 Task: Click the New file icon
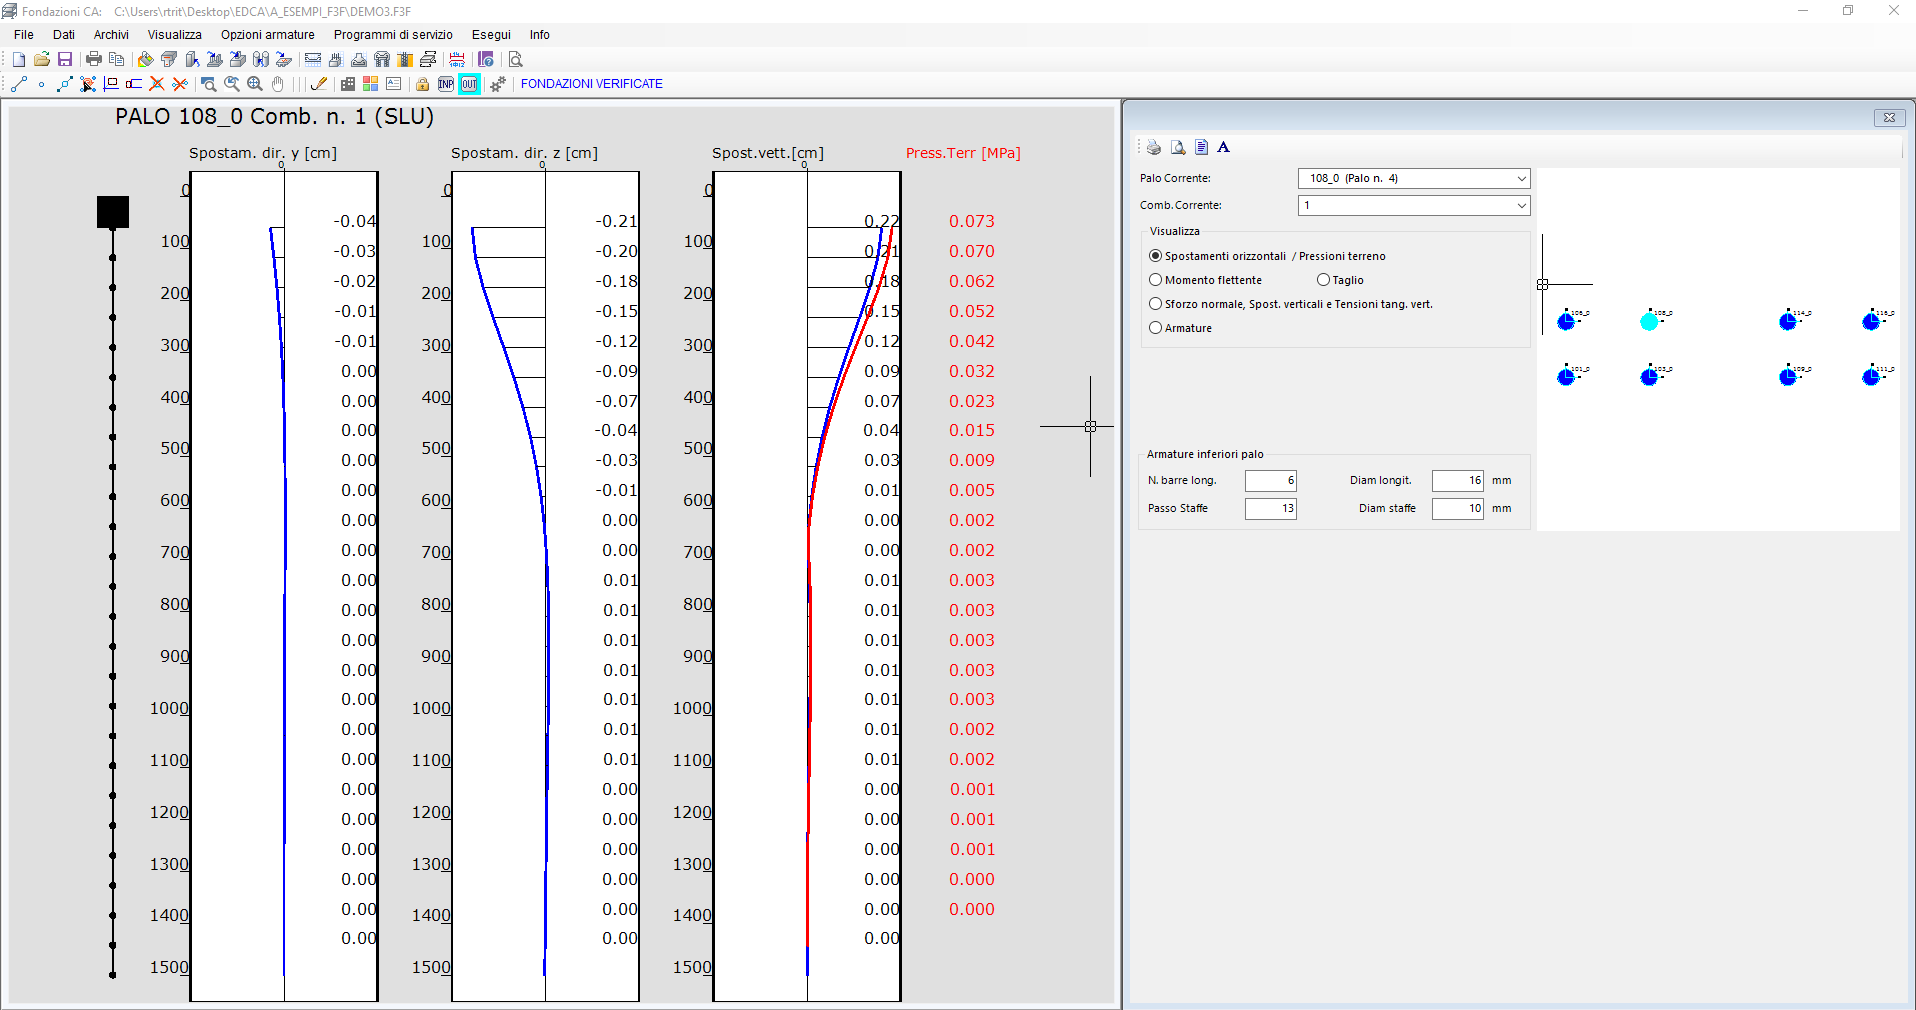pos(19,60)
